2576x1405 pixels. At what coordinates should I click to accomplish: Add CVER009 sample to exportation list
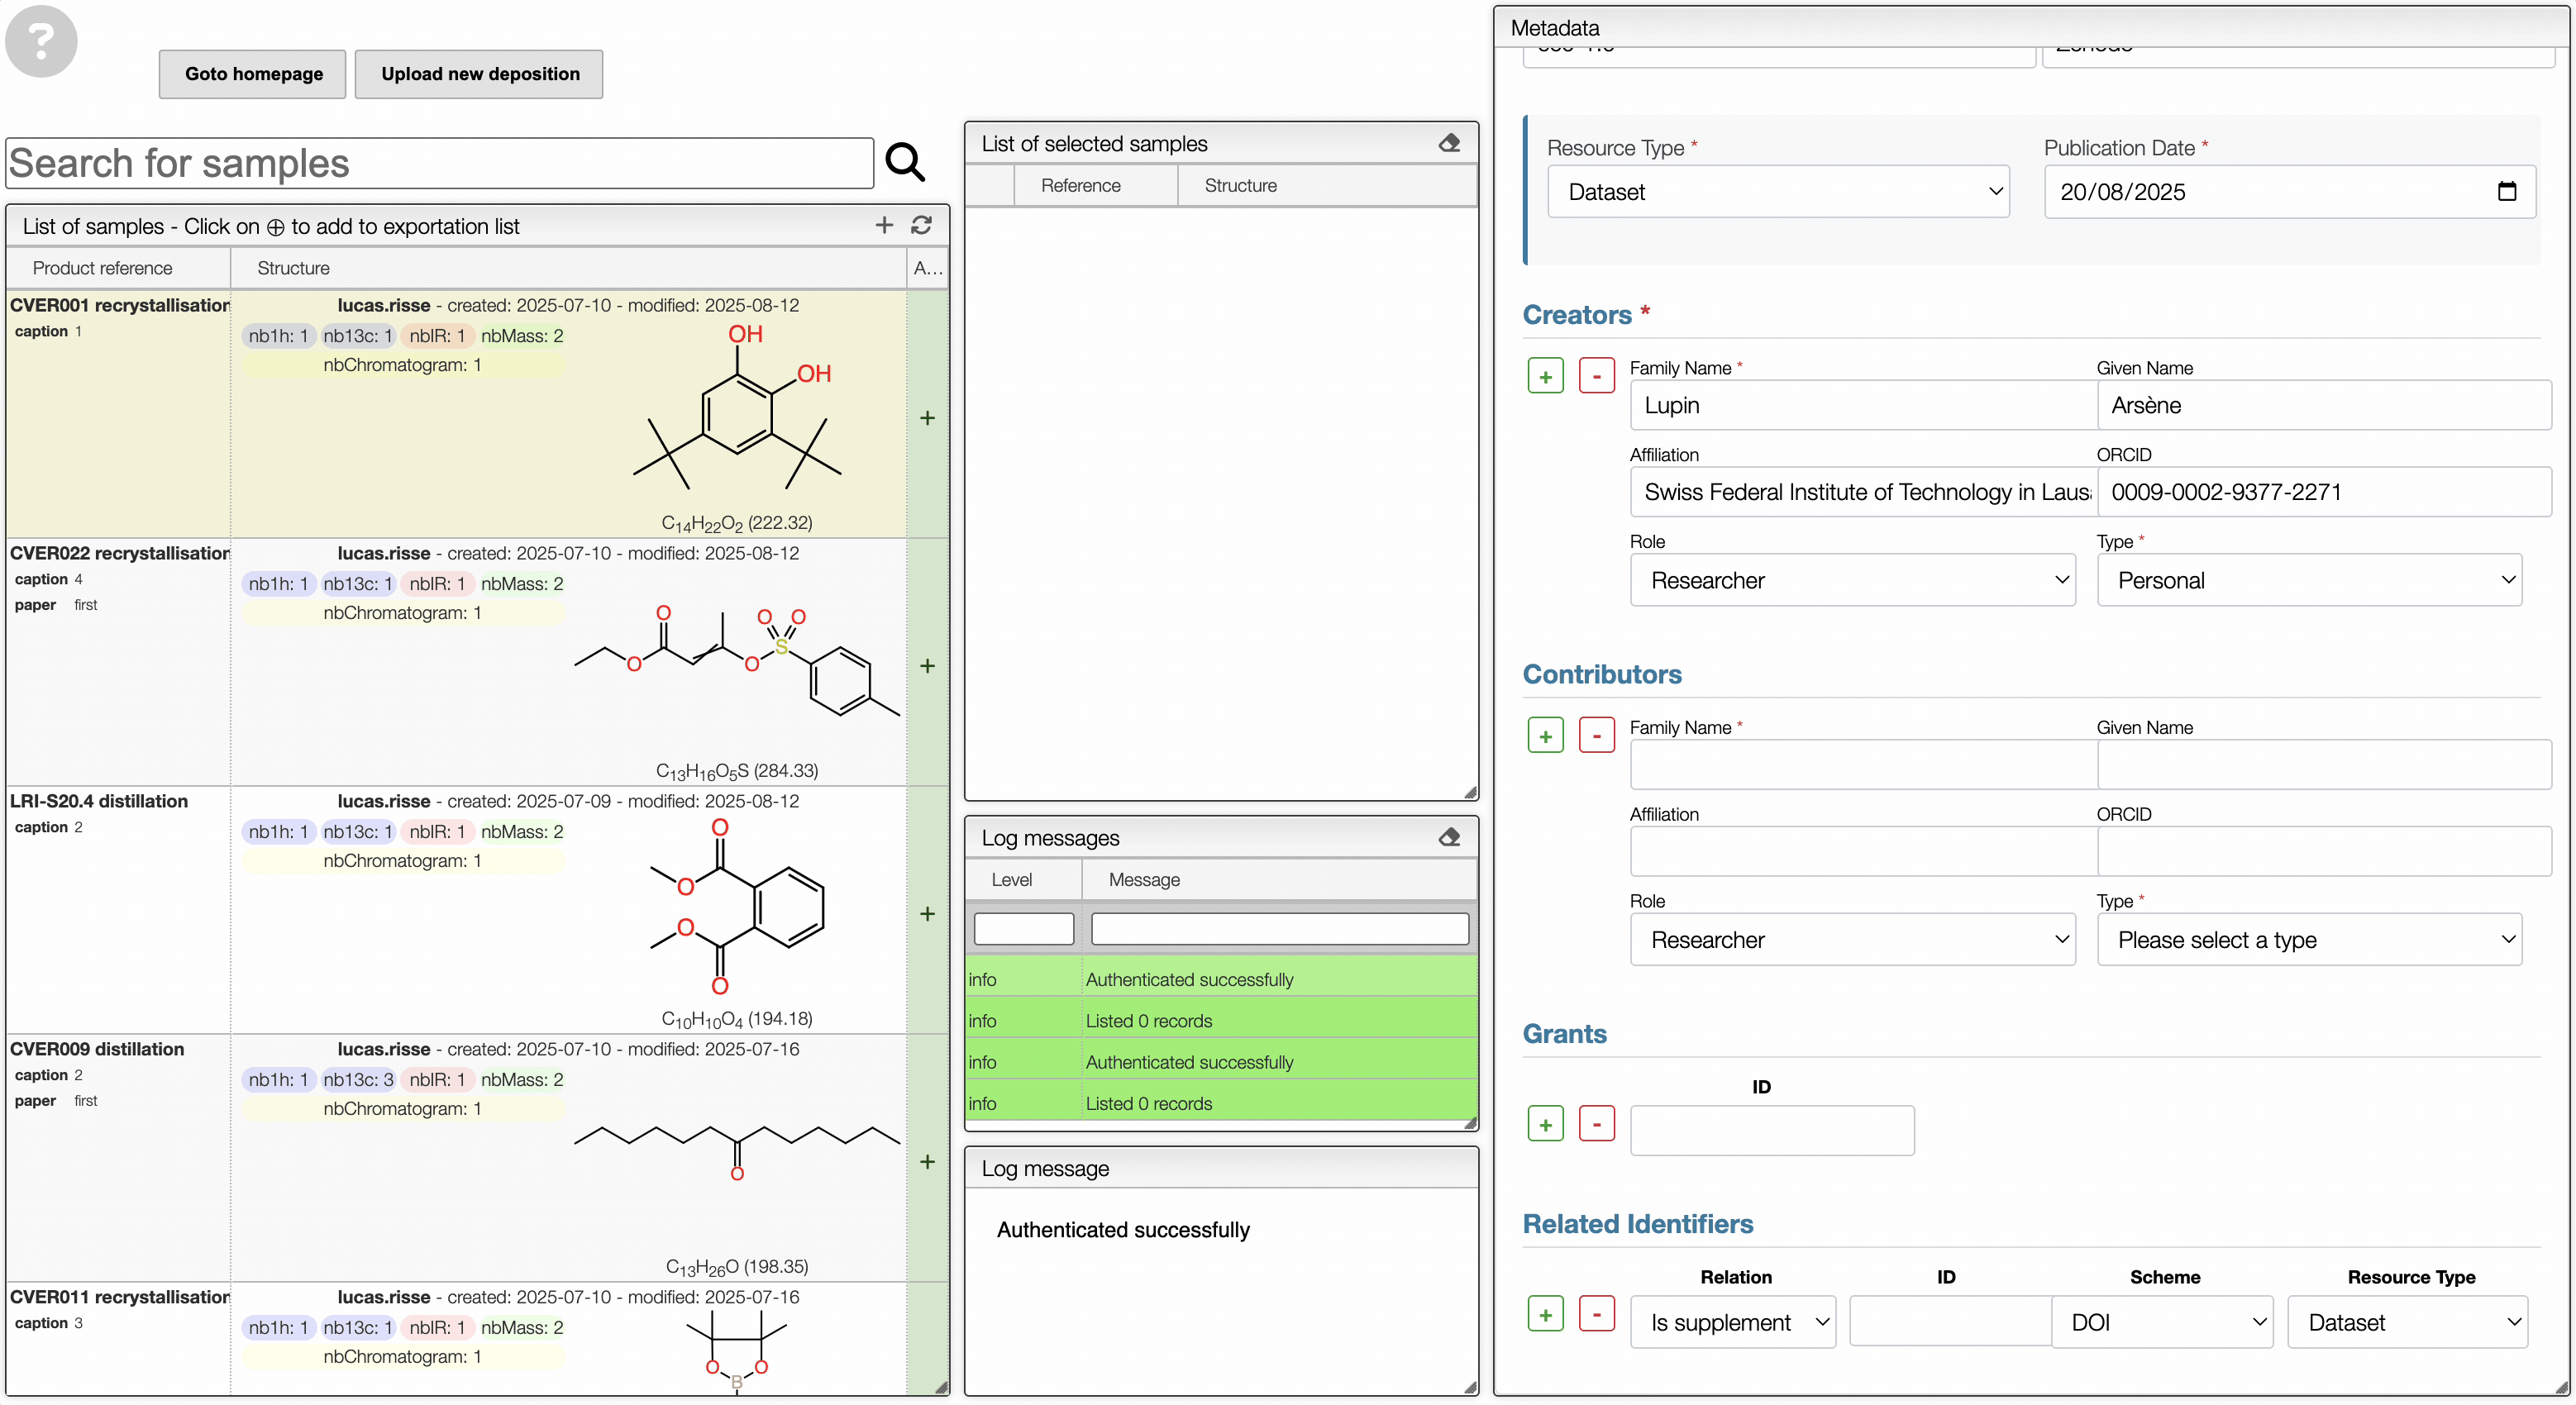tap(927, 1162)
